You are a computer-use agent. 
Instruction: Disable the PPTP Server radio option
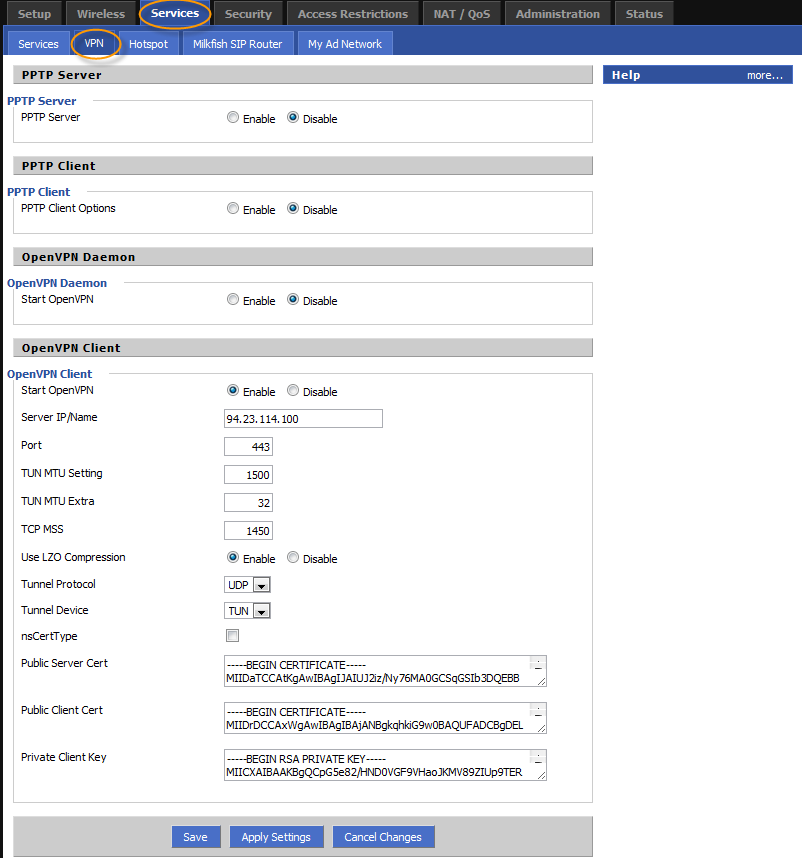coord(293,118)
